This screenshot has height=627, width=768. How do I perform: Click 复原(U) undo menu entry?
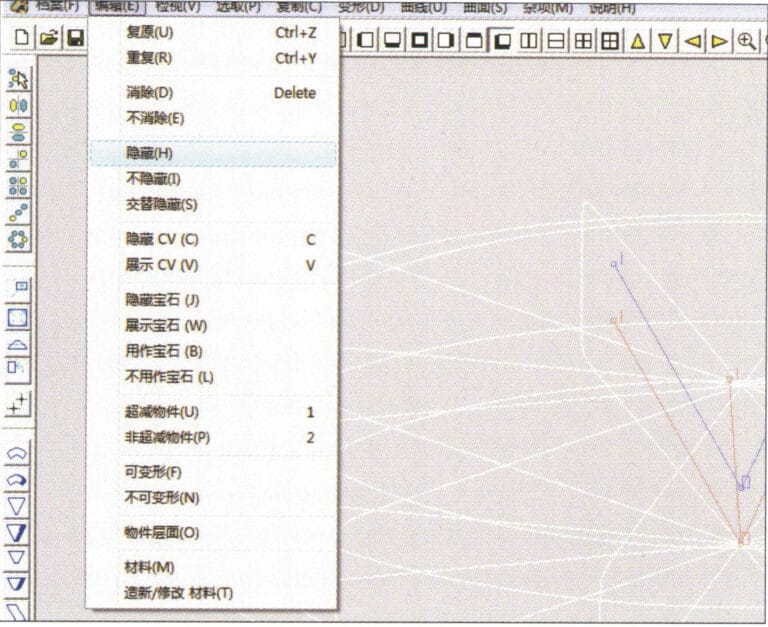point(213,33)
